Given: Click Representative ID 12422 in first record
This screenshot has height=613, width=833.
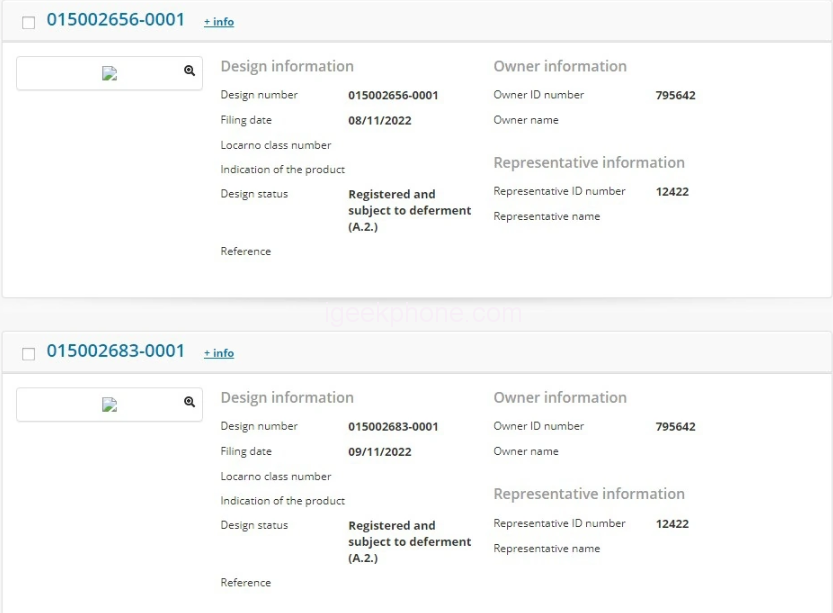Looking at the screenshot, I should 672,192.
